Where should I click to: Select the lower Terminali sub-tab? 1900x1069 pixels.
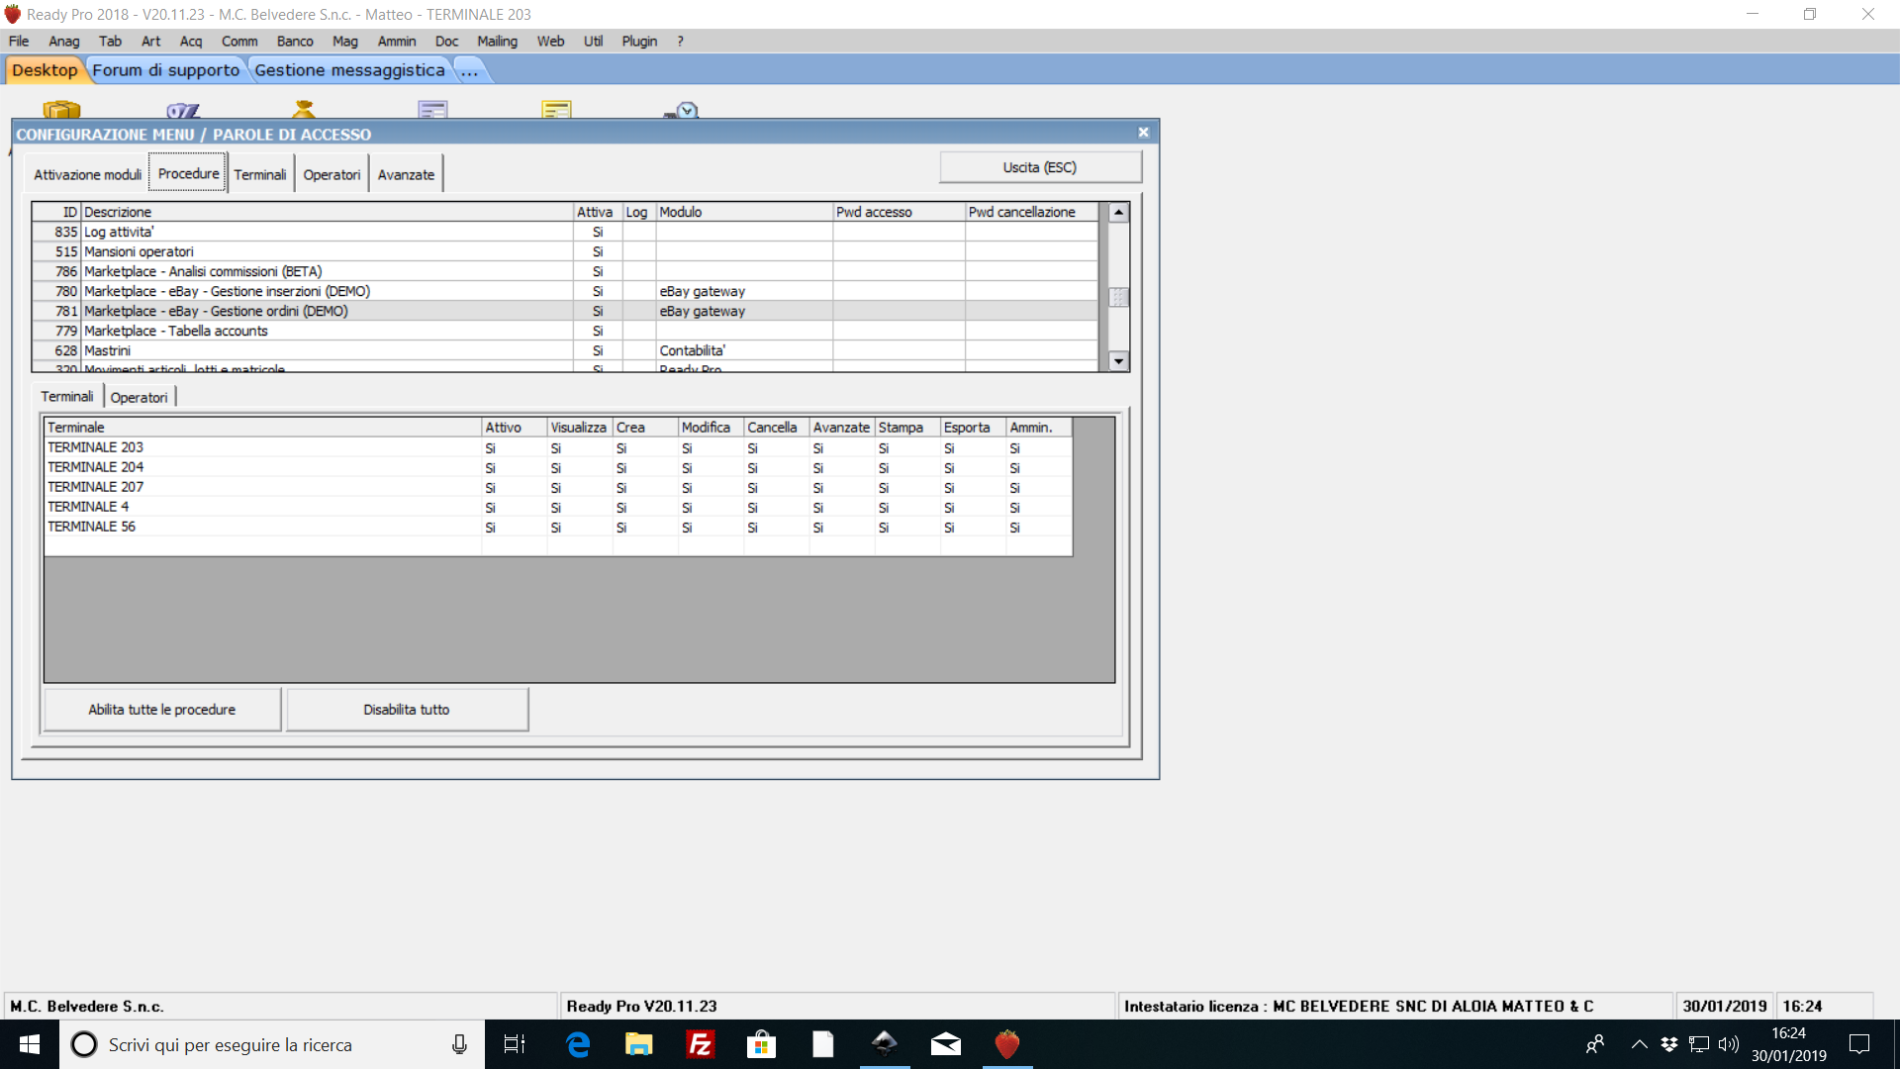click(x=67, y=396)
